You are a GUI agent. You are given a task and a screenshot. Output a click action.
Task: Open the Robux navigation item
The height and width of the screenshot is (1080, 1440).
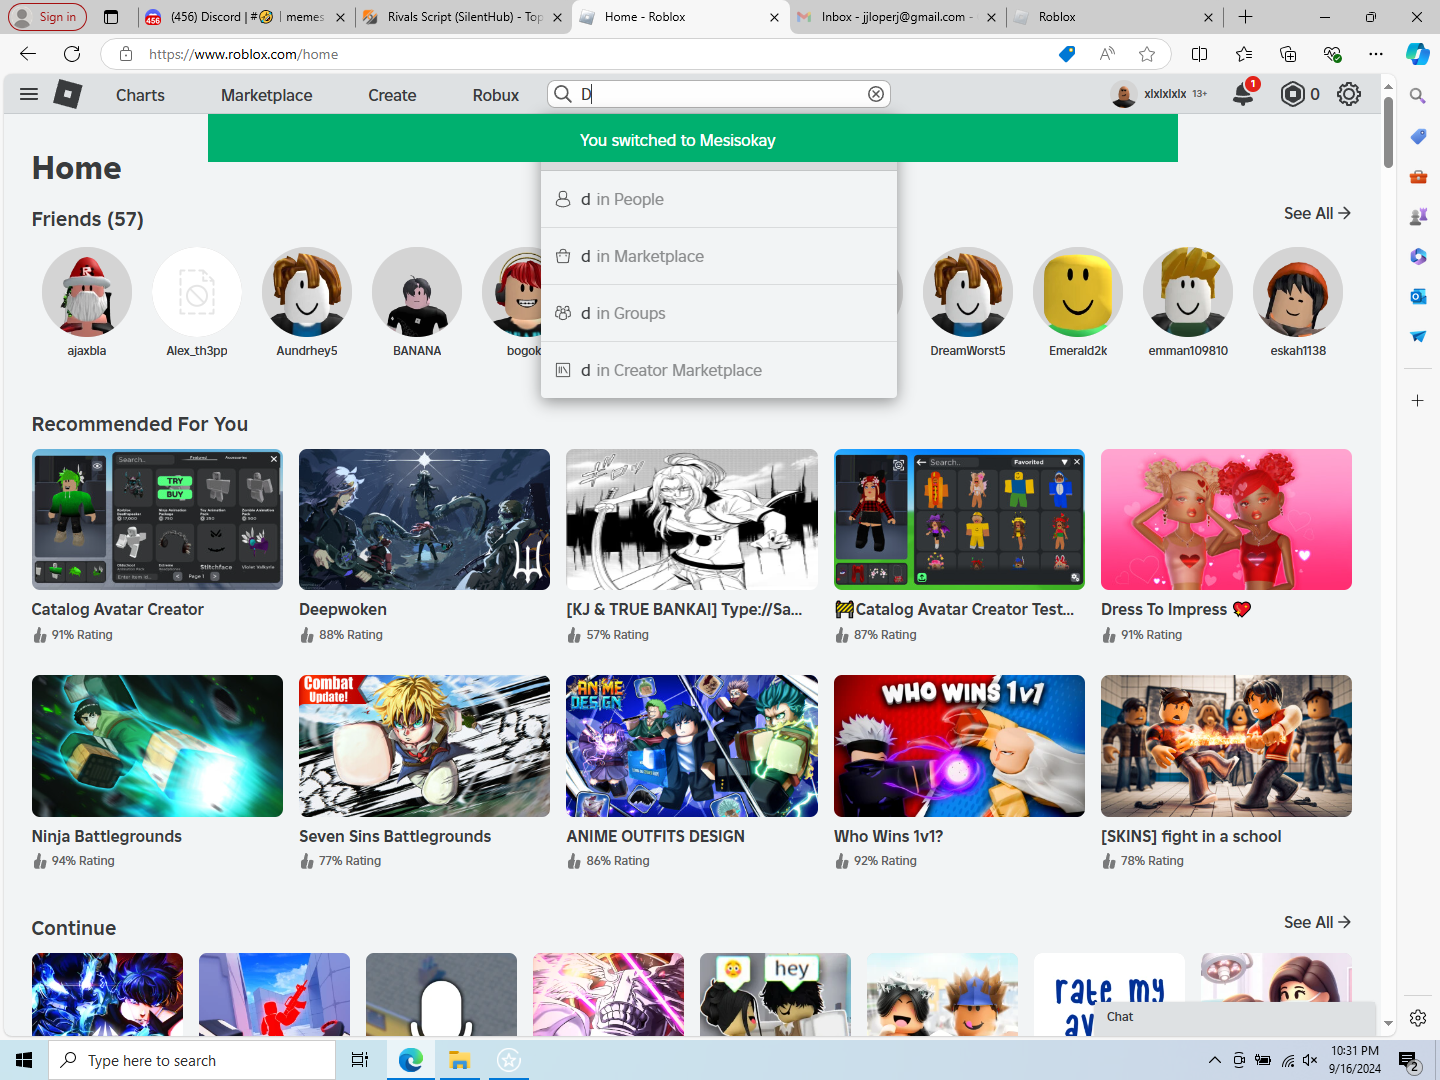496,95
